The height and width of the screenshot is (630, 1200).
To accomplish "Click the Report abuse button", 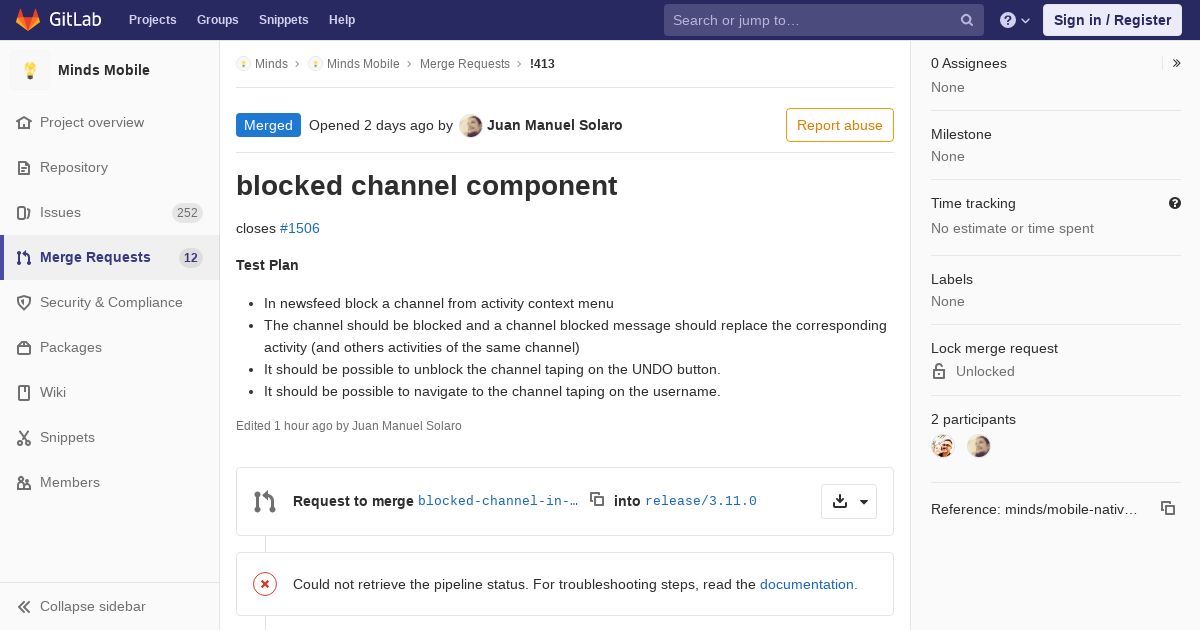I will pyautogui.click(x=840, y=125).
